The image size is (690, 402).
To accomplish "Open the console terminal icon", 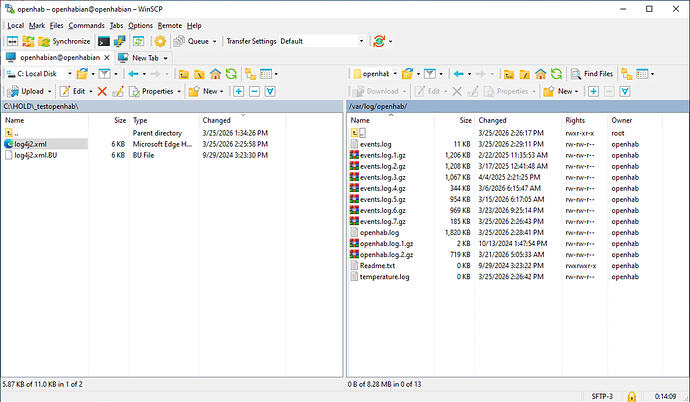I will (103, 41).
